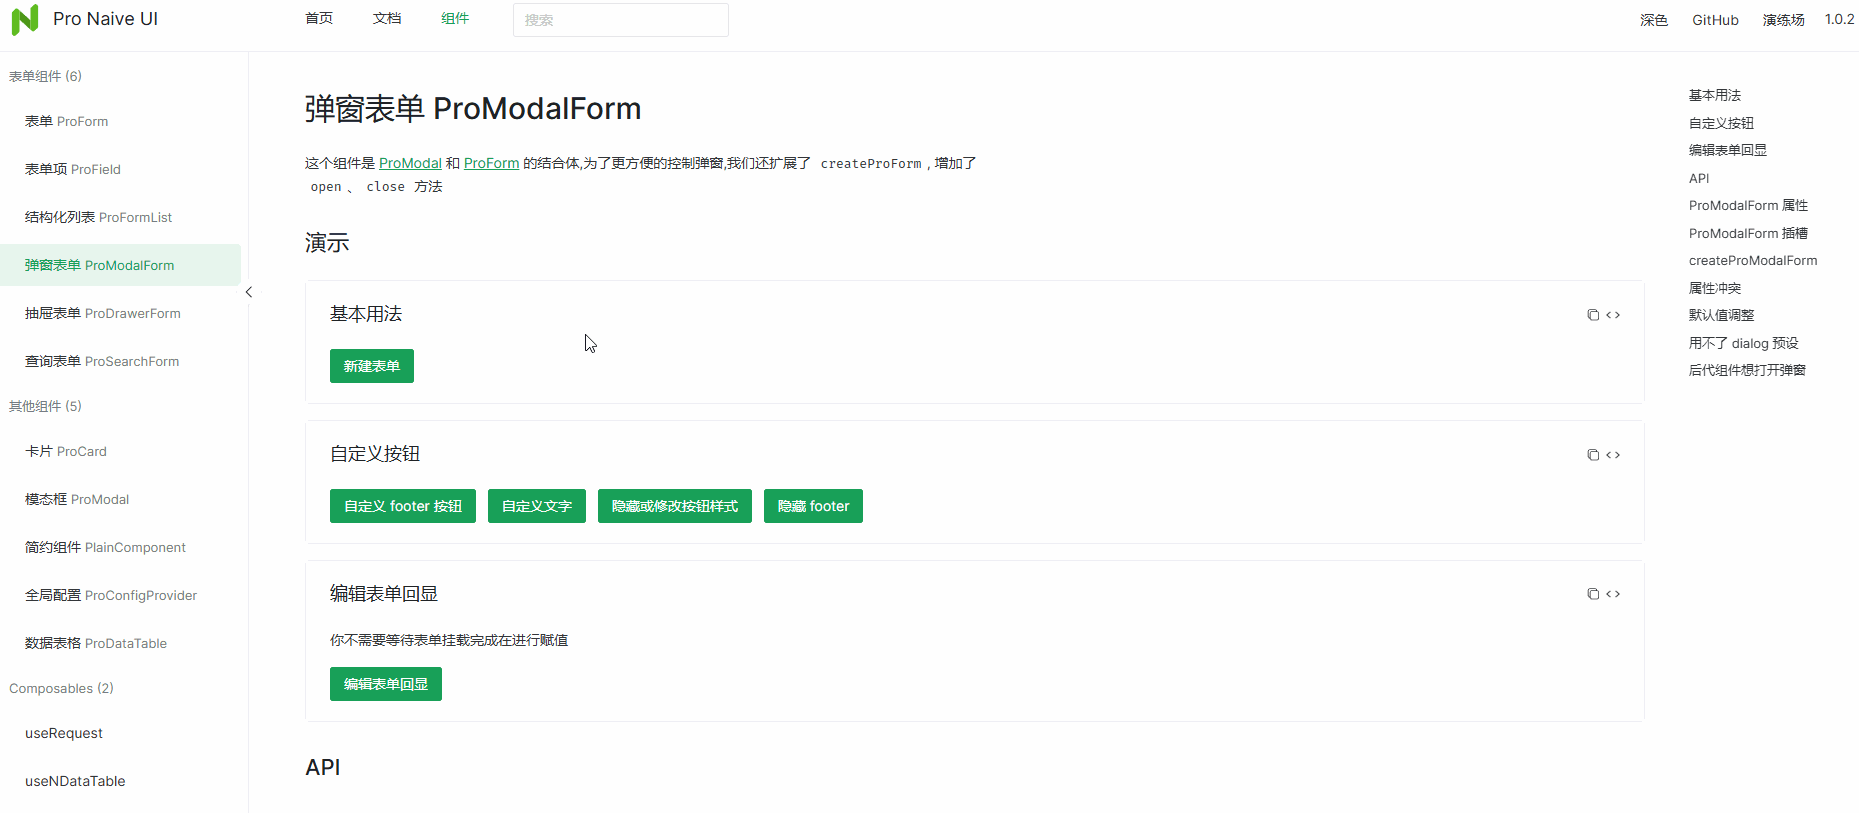Jump to ProModalForm 属性 anchor
Screen dimensions: 1859x813
point(1748,205)
